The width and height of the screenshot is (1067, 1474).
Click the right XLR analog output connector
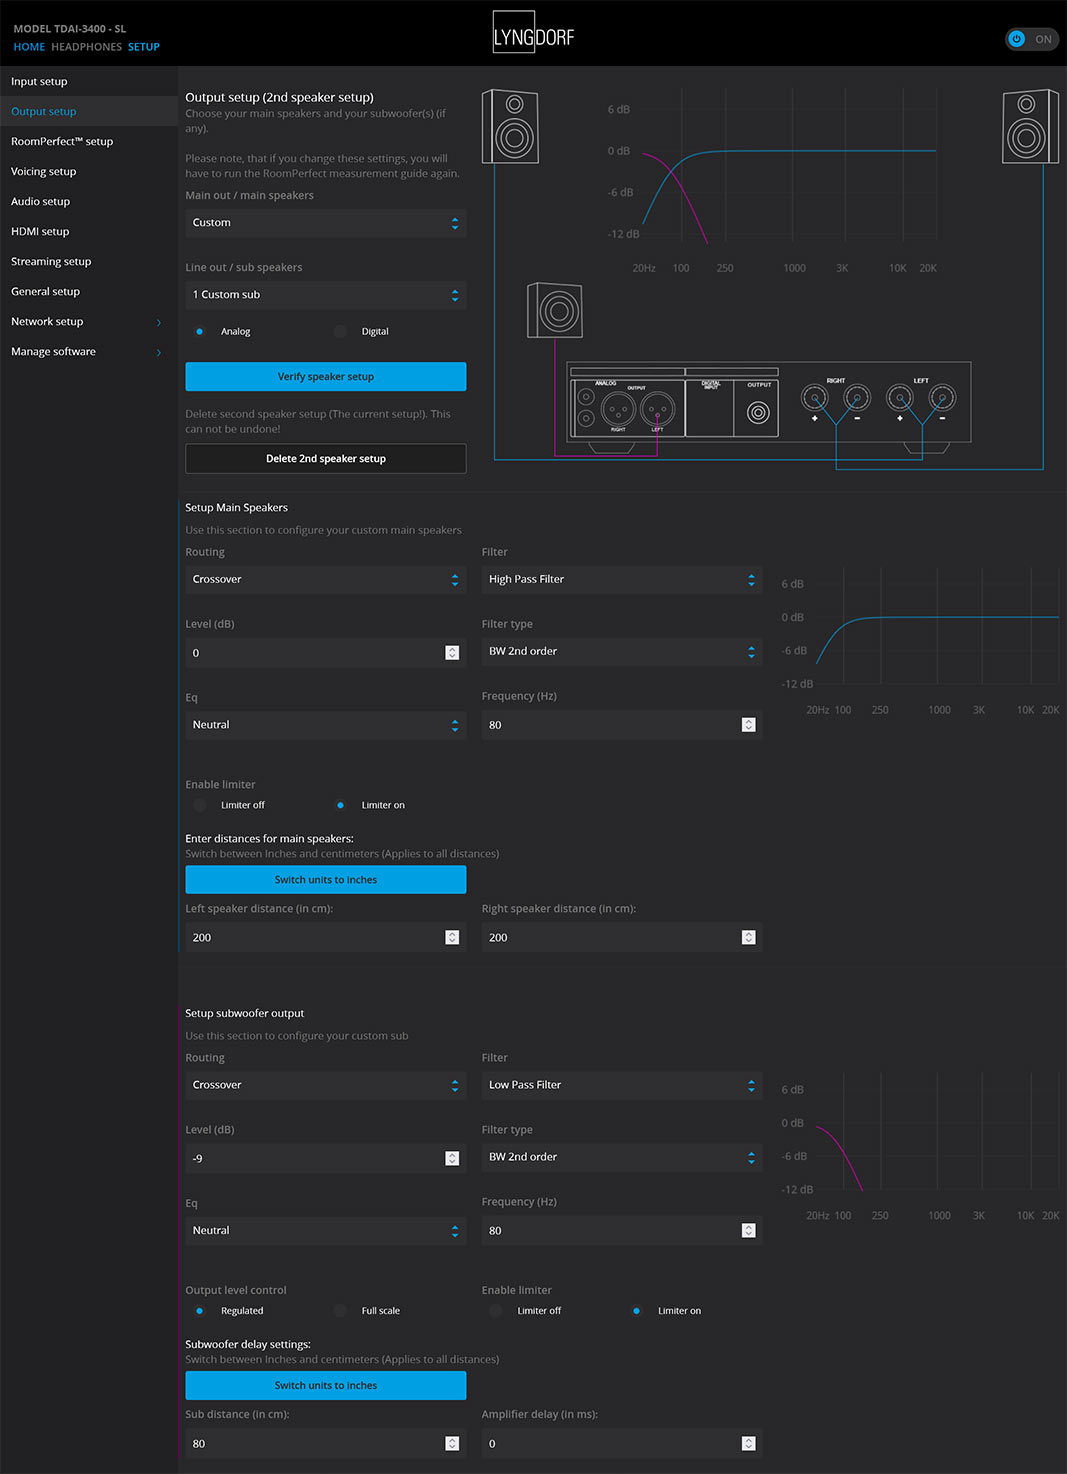pyautogui.click(x=618, y=408)
